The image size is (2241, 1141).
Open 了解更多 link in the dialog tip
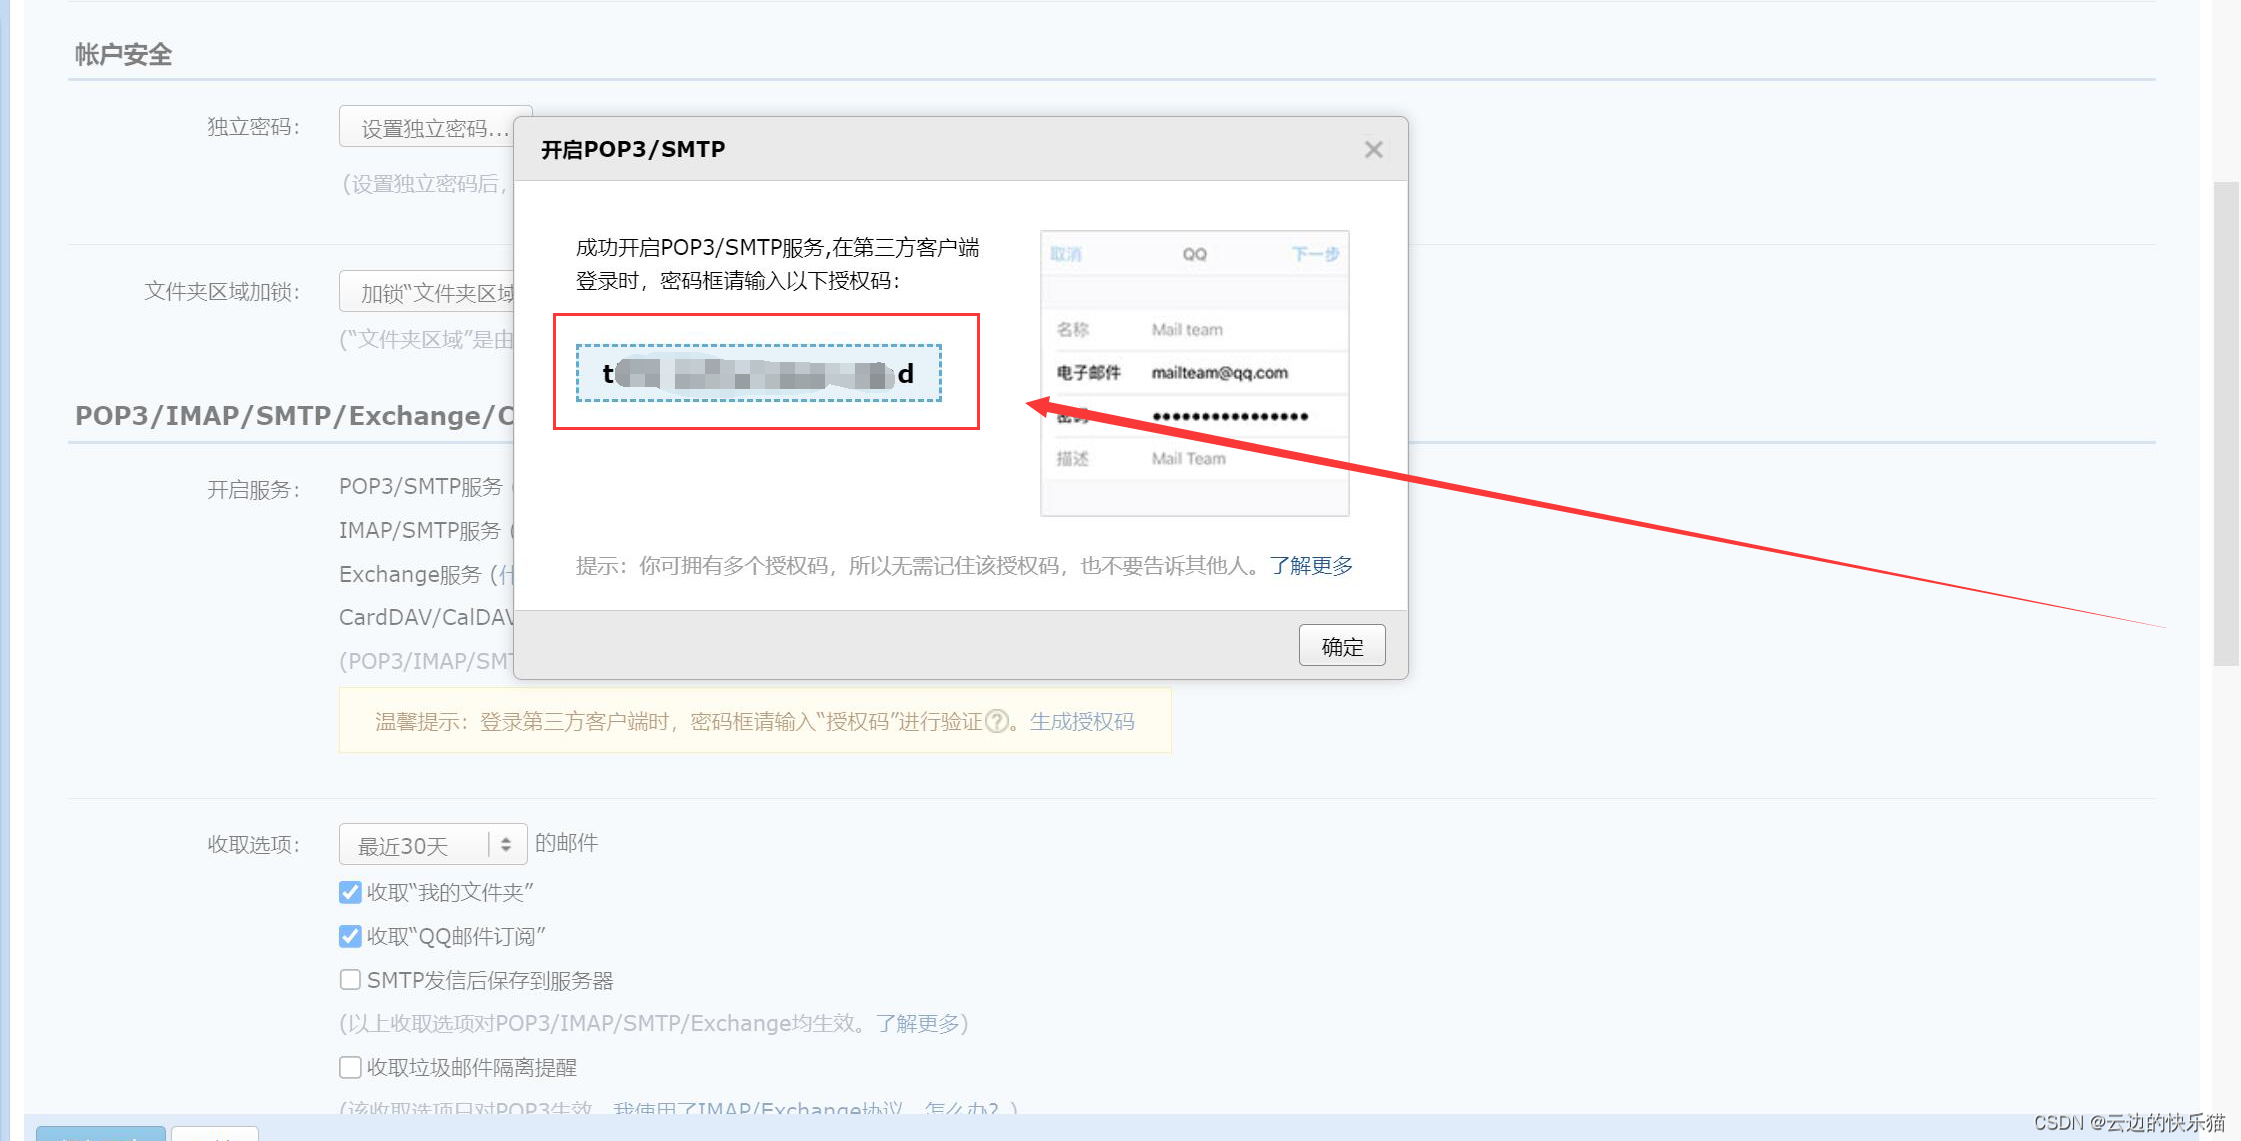point(1311,566)
